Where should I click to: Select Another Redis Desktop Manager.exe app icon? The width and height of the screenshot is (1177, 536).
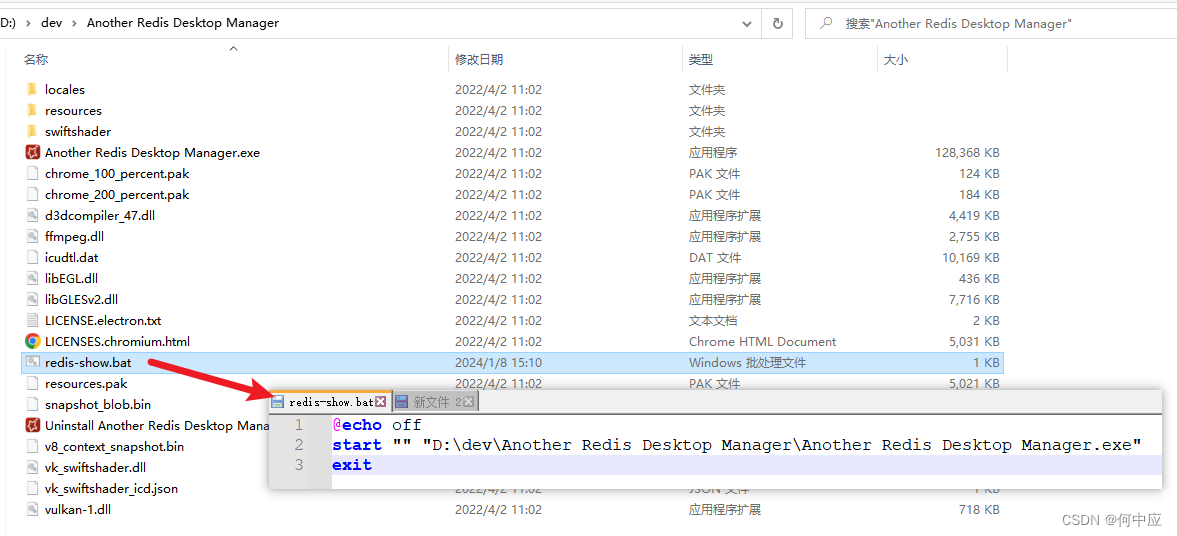coord(32,152)
